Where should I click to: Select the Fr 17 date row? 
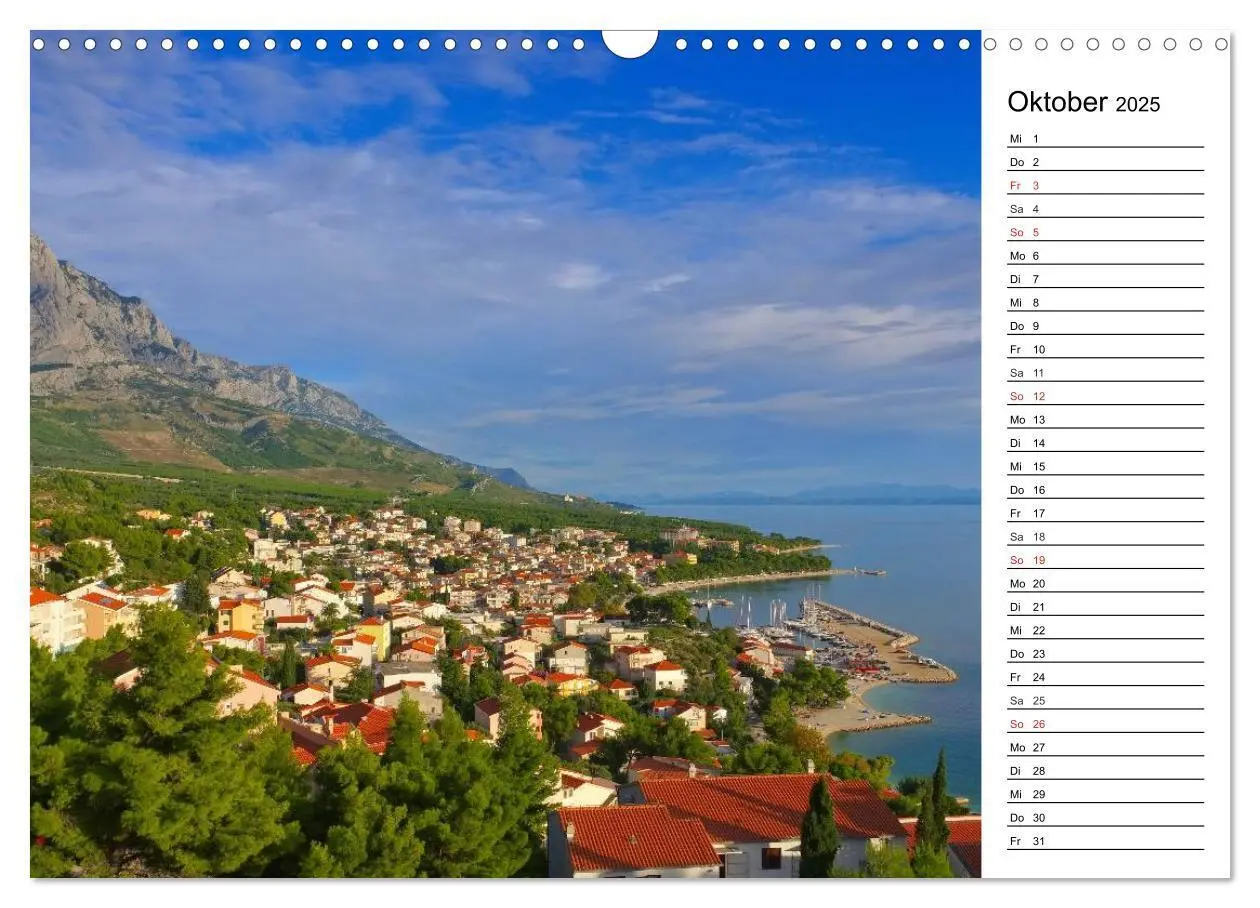(1105, 513)
